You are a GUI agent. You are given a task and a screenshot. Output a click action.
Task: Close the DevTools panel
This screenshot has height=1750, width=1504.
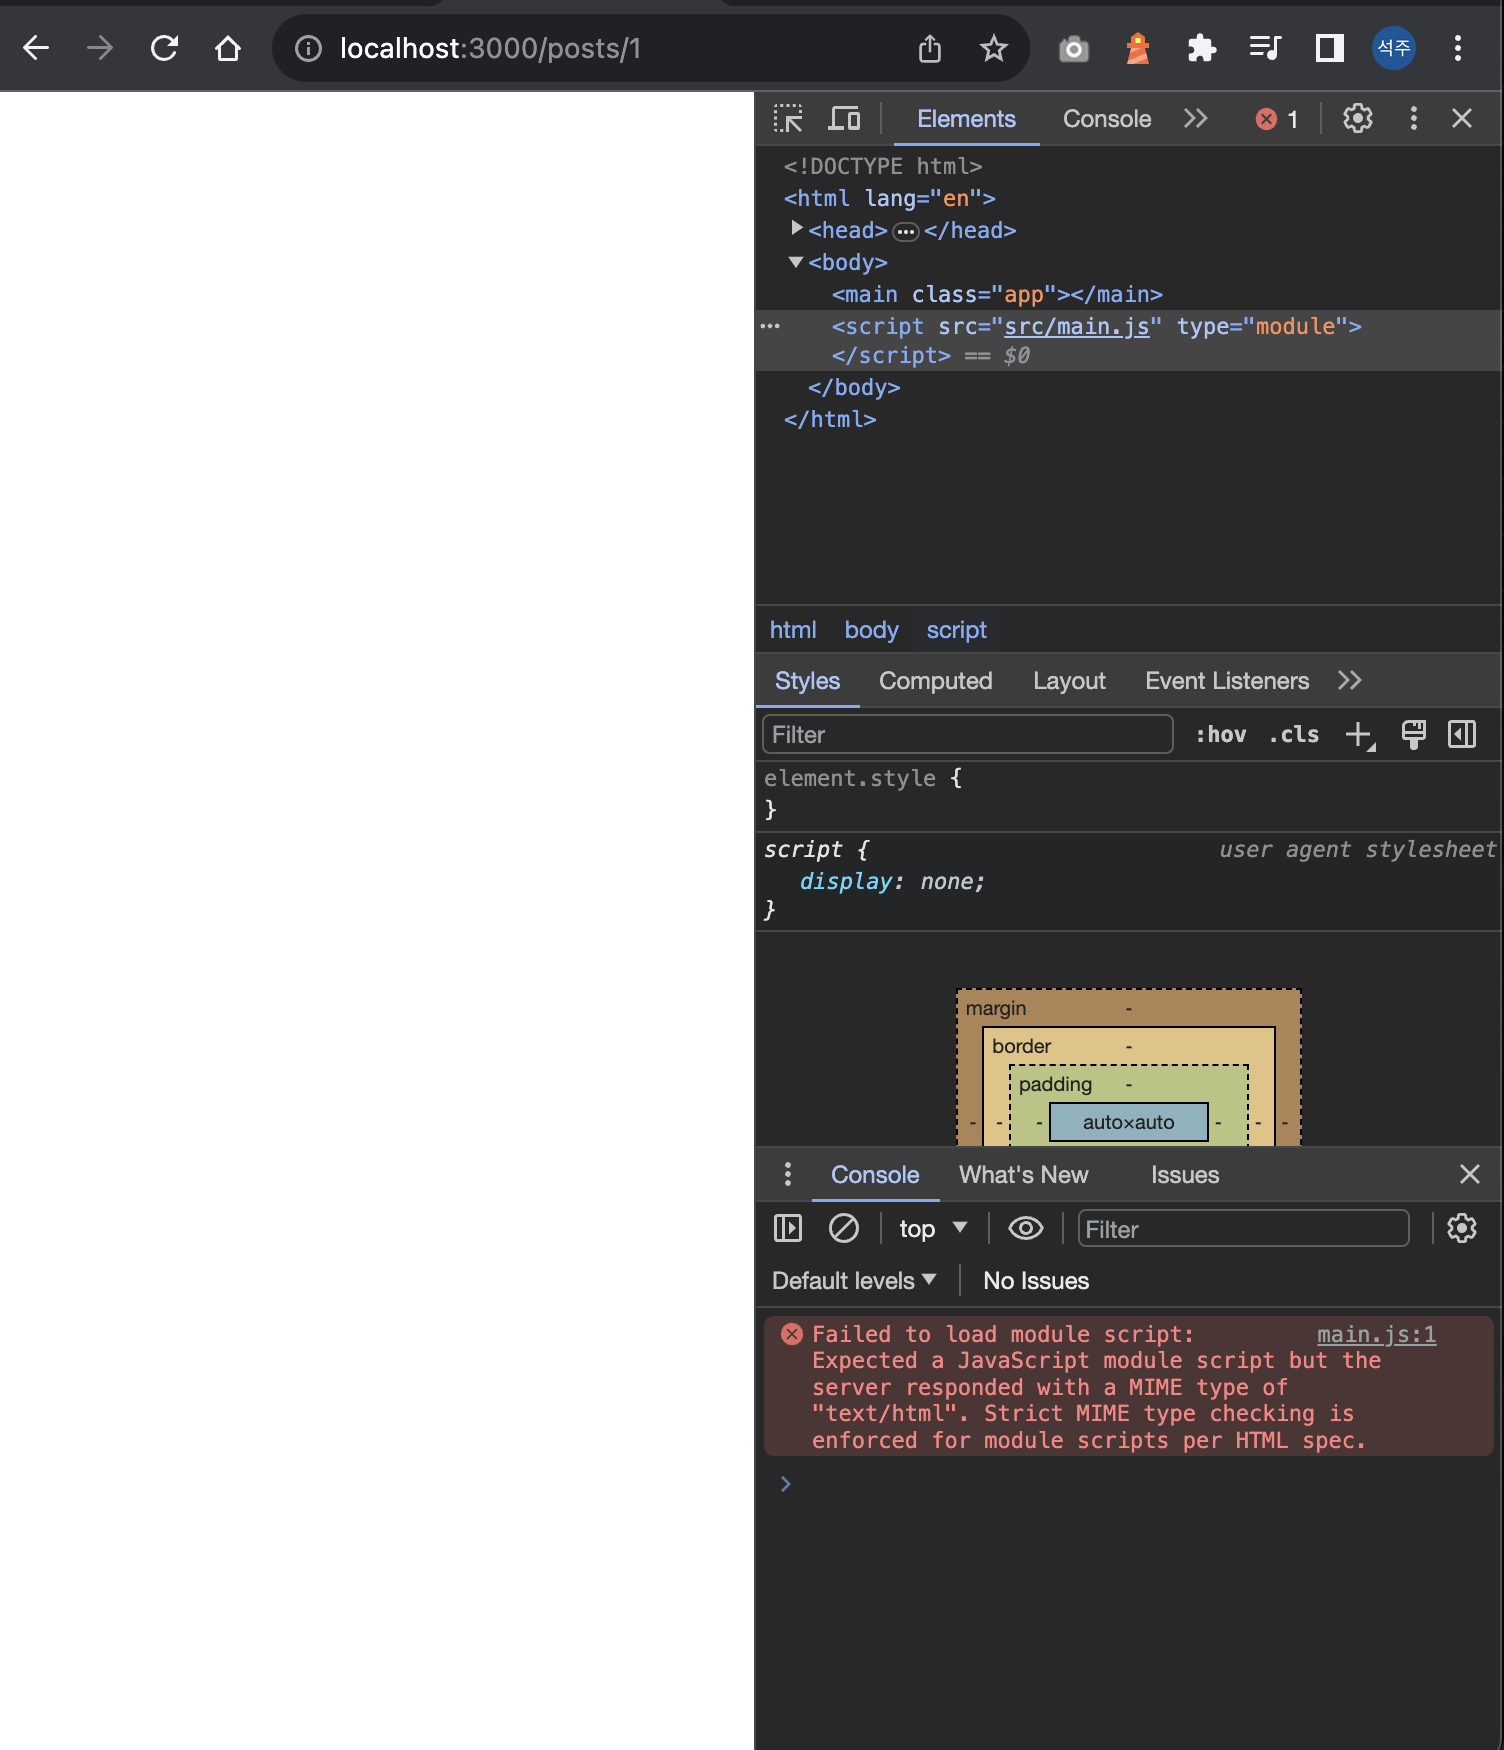[x=1462, y=119]
